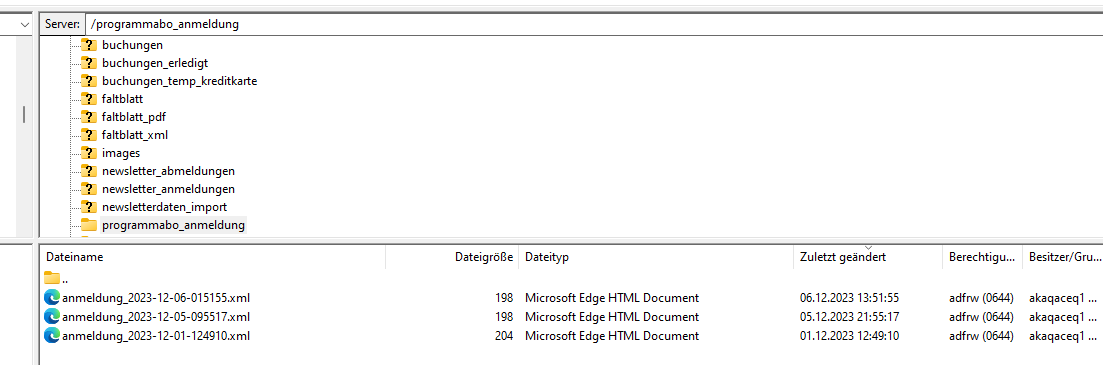Sort by the Zuletzt geändert column

tap(867, 257)
